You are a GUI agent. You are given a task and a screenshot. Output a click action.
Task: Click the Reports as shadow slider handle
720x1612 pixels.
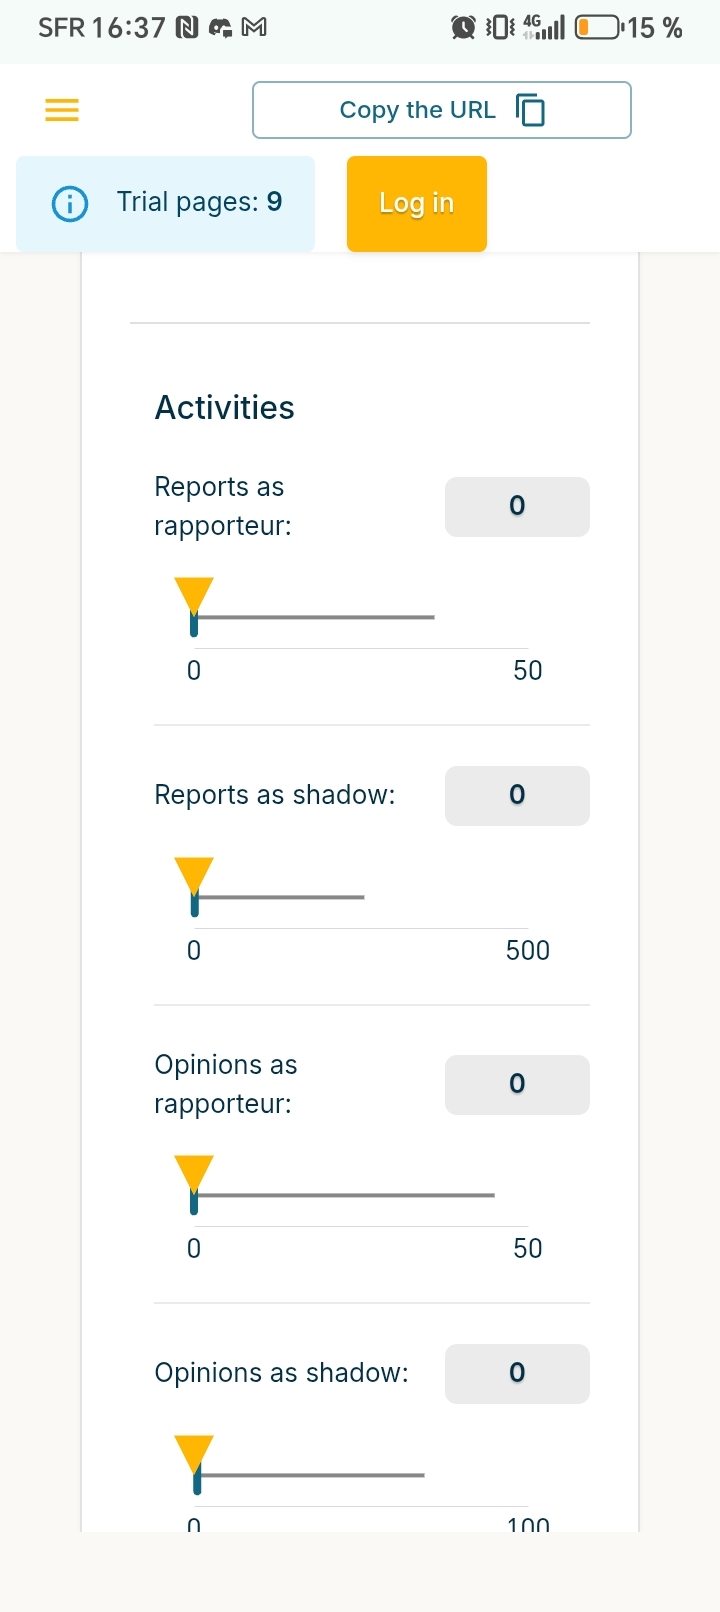point(194,877)
